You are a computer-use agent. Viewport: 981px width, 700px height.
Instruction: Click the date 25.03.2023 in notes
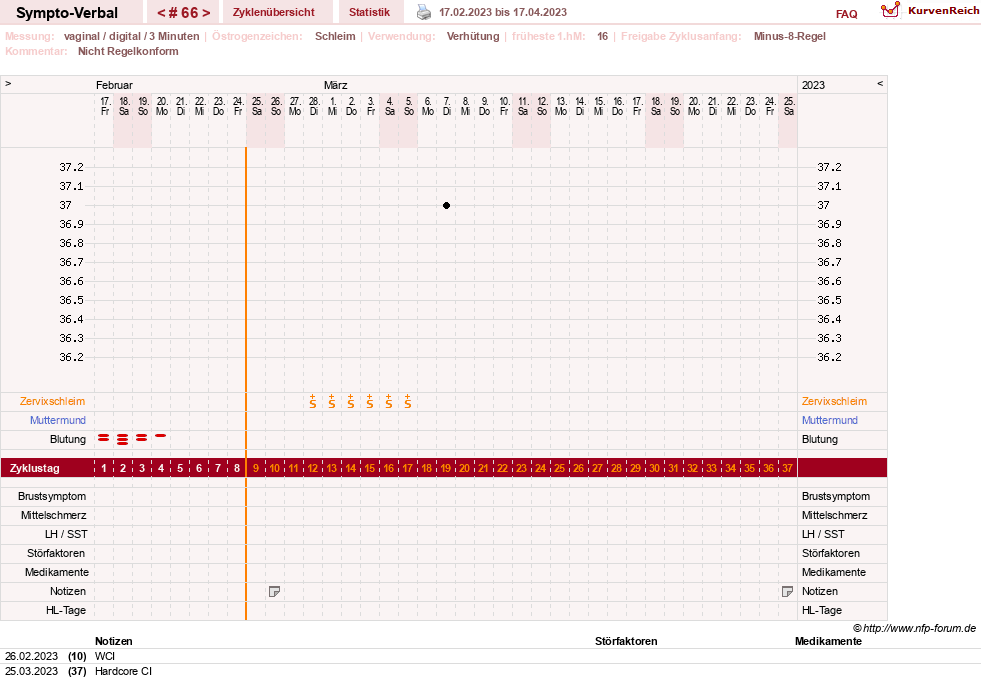click(x=31, y=671)
